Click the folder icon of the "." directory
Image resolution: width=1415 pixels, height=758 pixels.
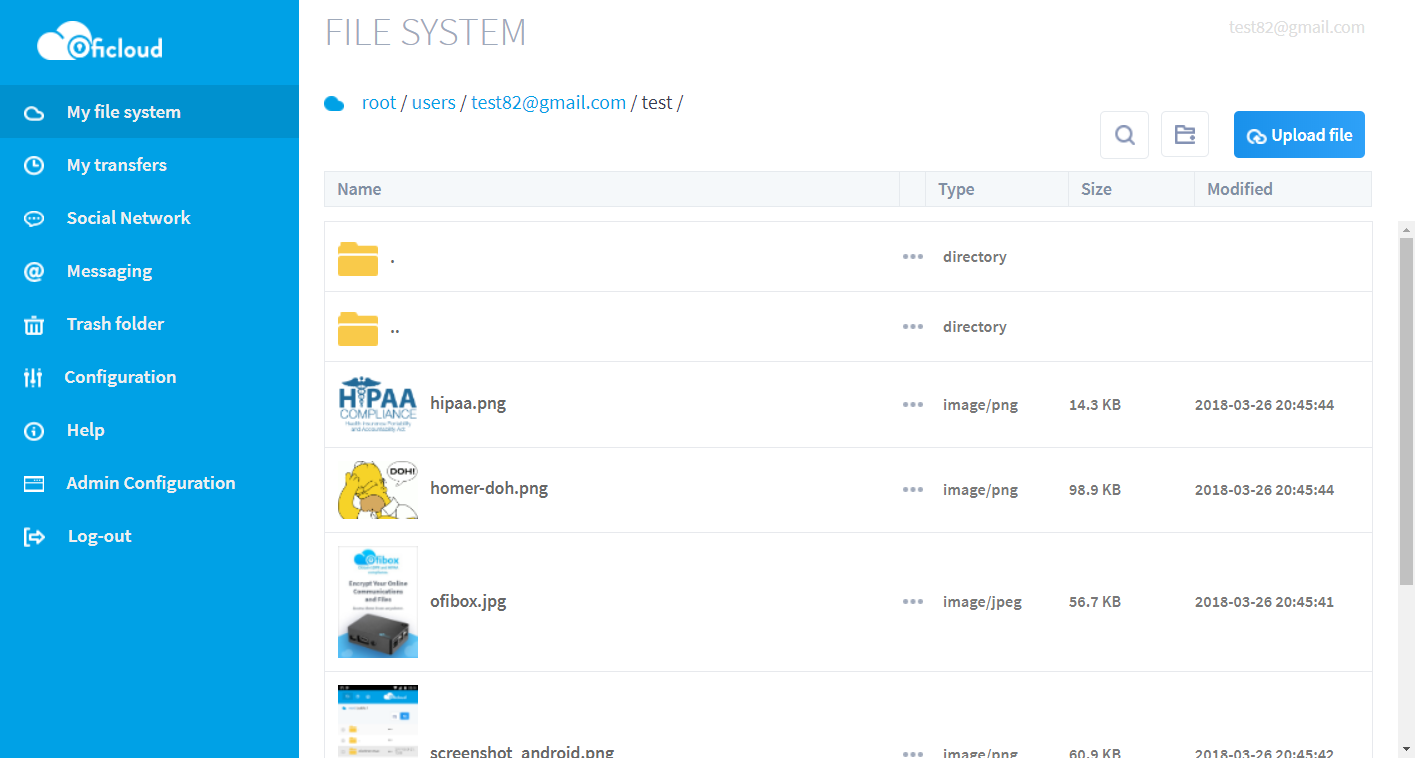pos(358,258)
